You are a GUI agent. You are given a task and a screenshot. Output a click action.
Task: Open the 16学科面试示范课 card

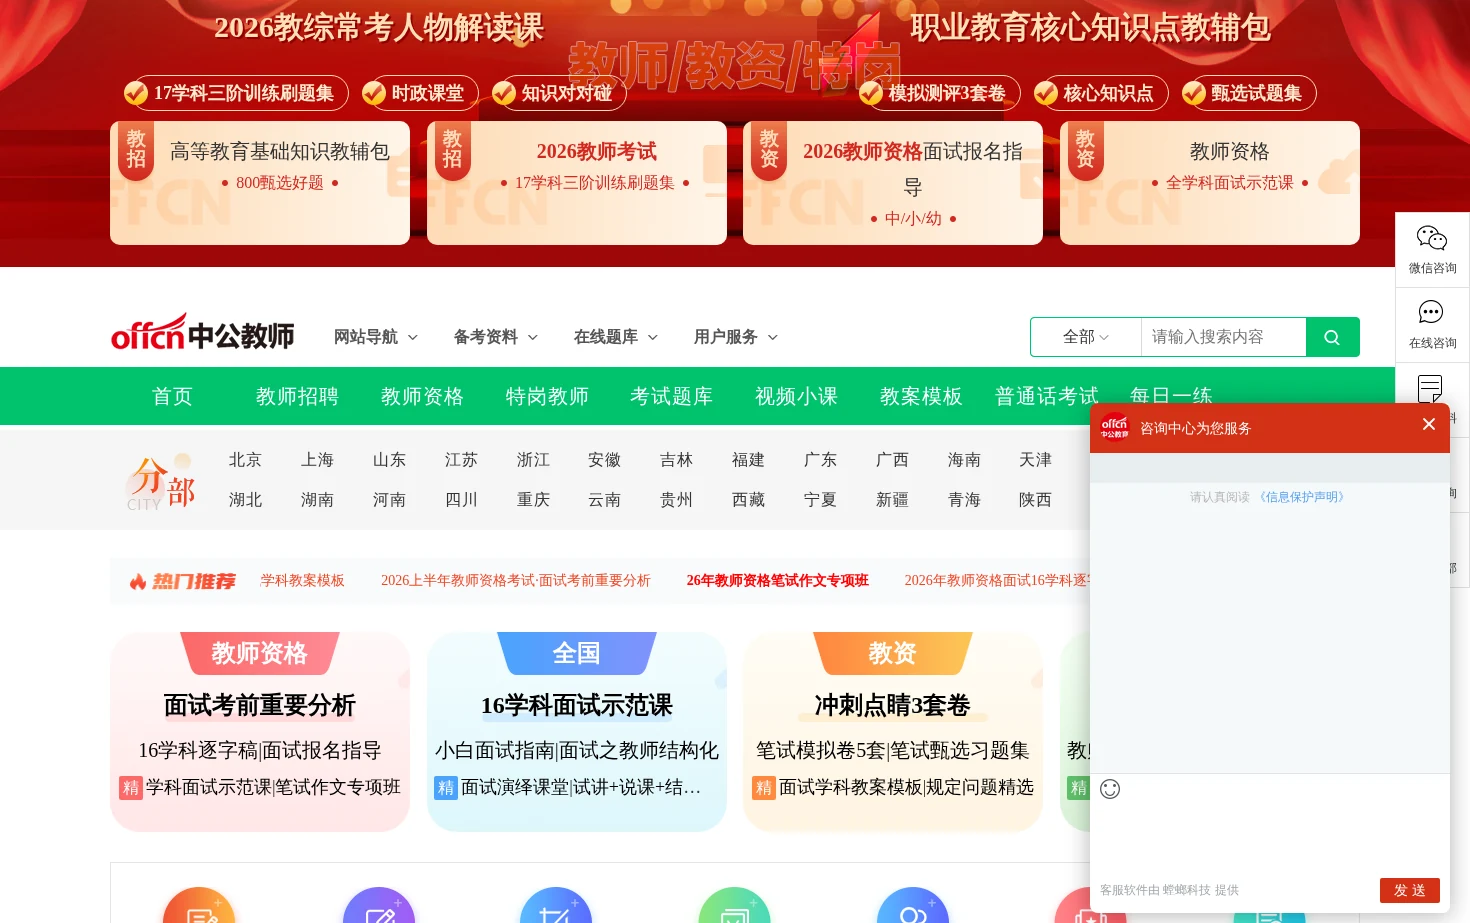click(x=577, y=732)
